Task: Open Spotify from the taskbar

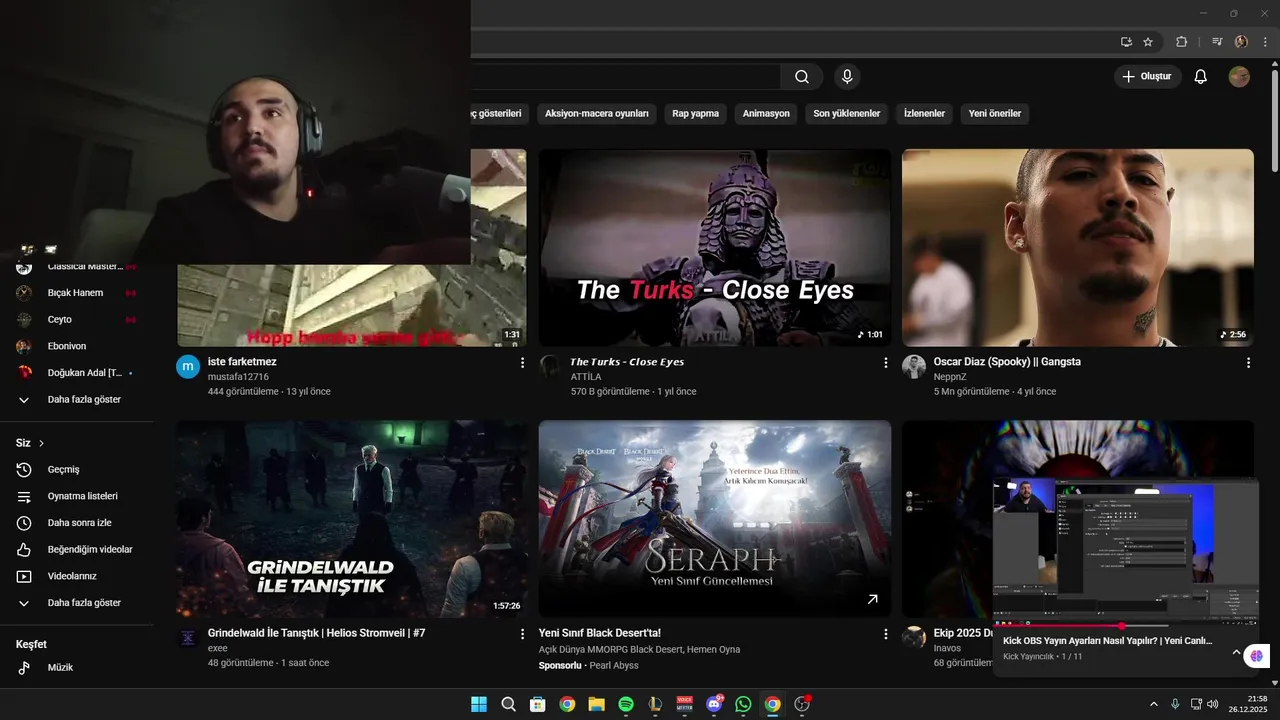Action: [626, 704]
